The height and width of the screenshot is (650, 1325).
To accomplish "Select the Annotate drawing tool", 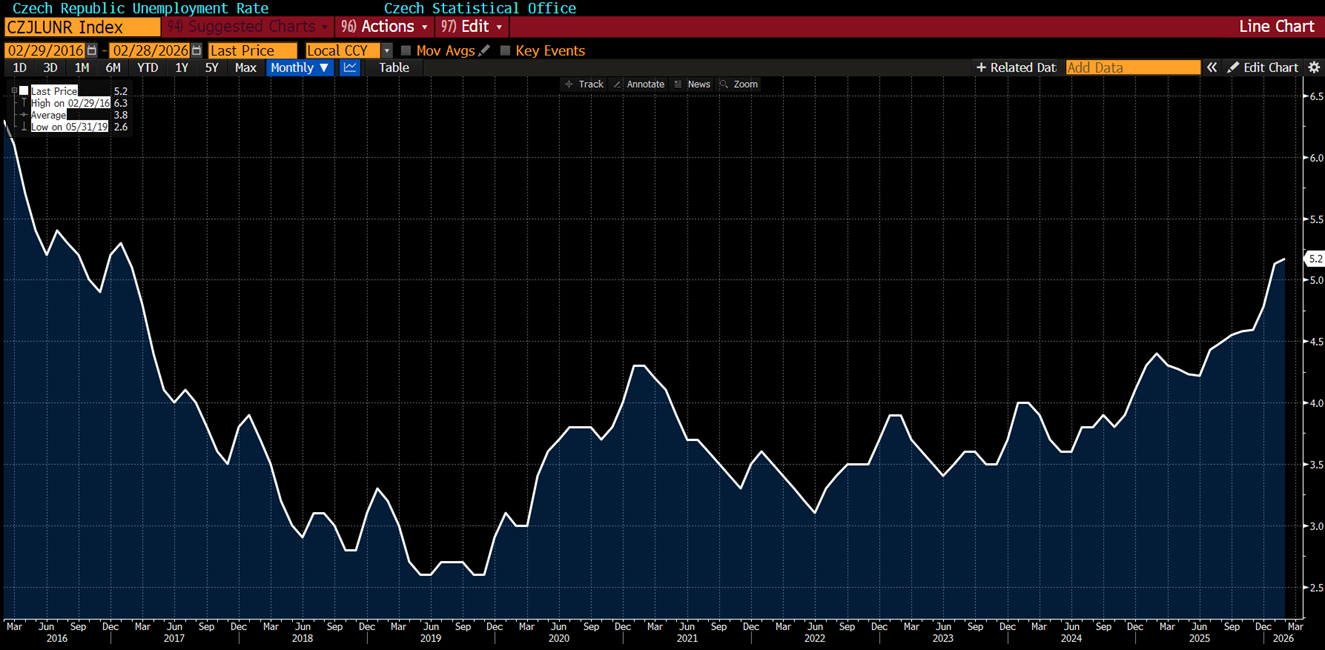I will click(x=638, y=84).
